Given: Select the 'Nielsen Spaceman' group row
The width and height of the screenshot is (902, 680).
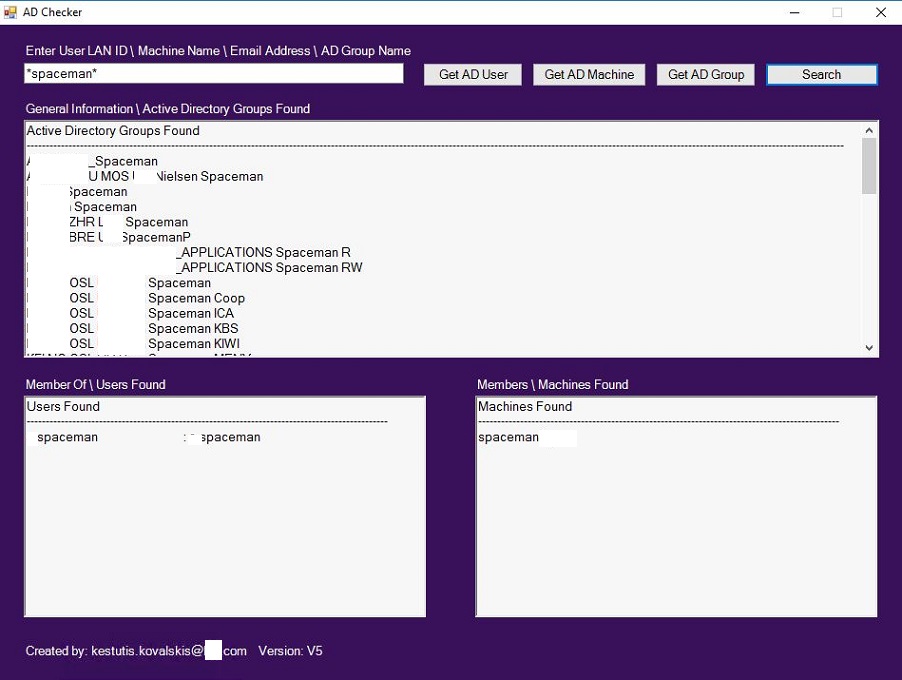Looking at the screenshot, I should pyautogui.click(x=145, y=177).
